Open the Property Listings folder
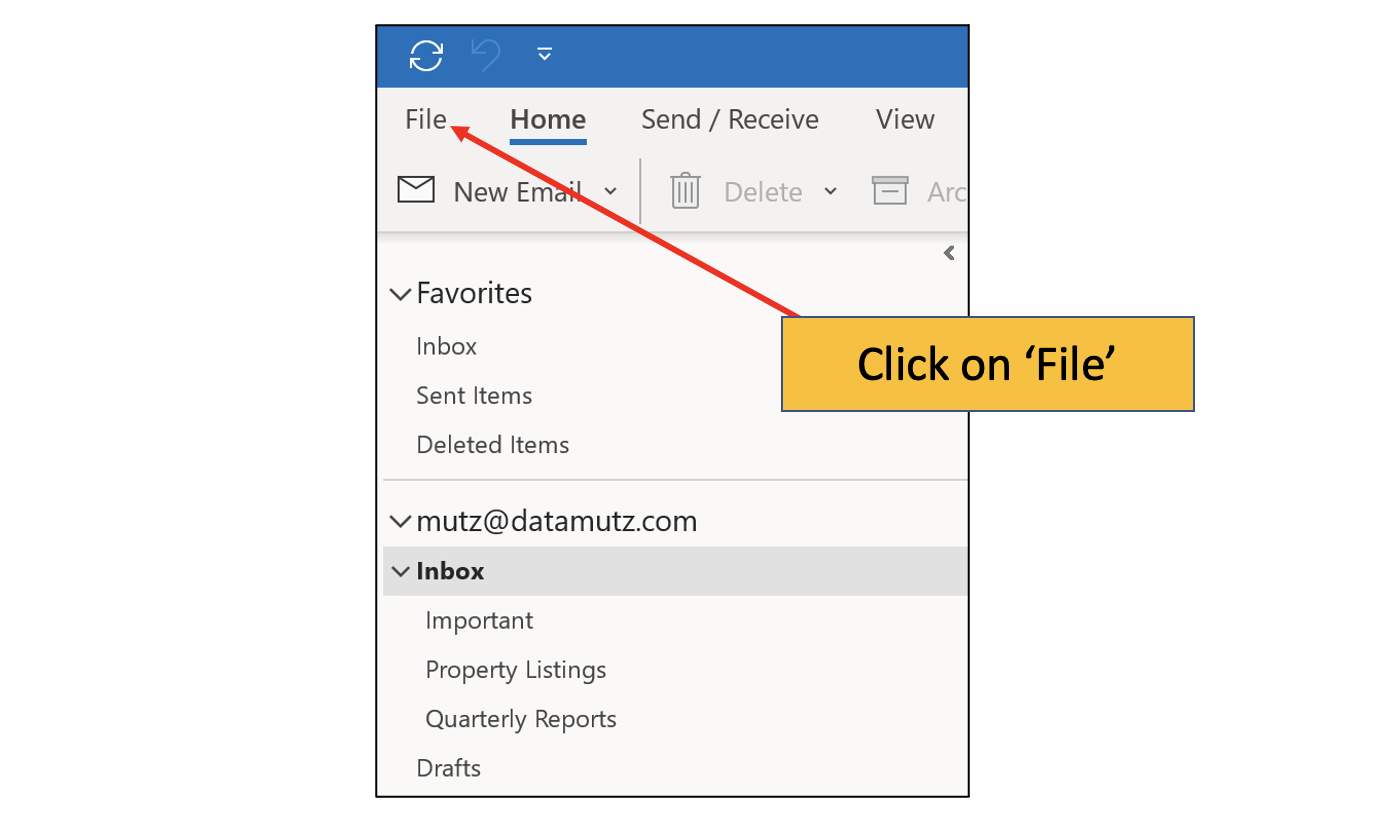 (516, 669)
